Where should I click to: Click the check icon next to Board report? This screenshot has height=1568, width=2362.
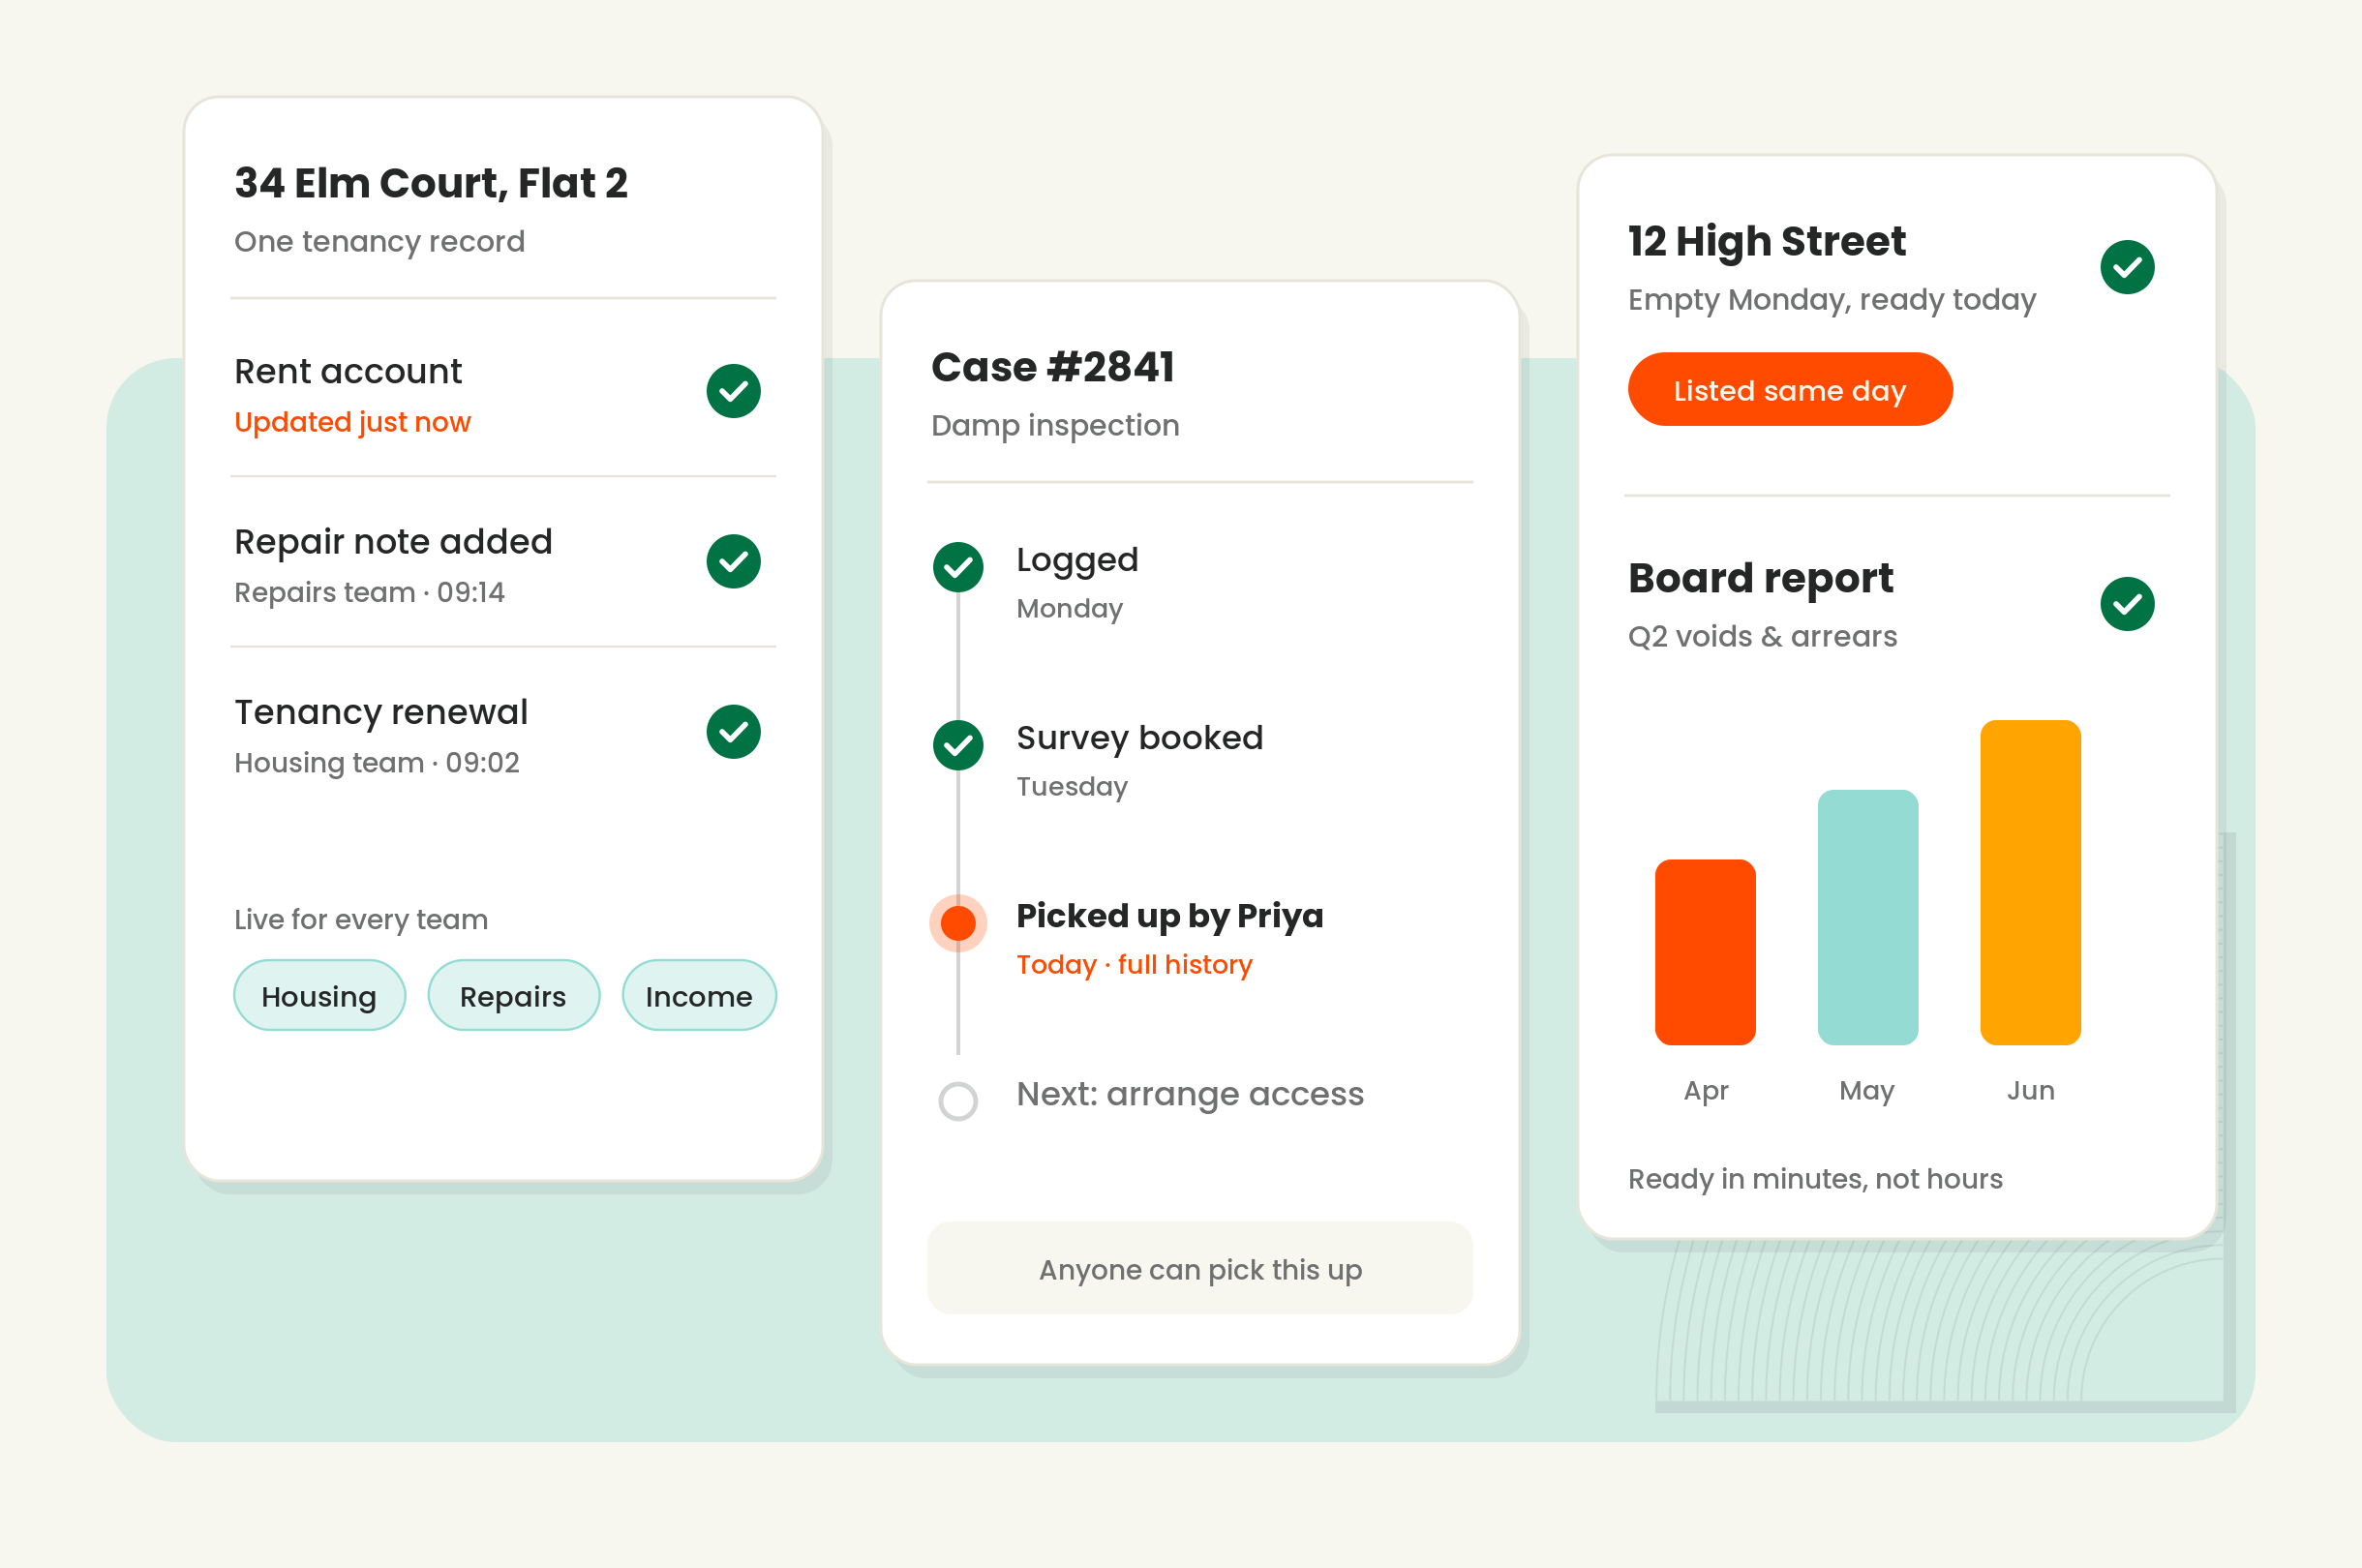pos(2127,604)
